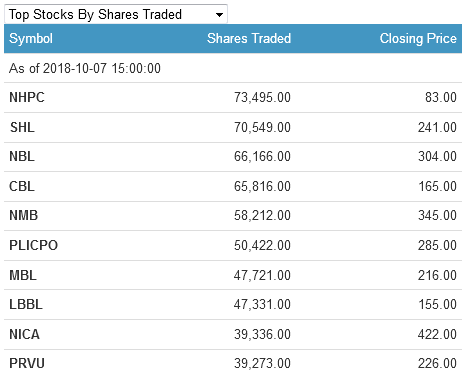462x371 pixels.
Task: Select the PLICPO stock symbol
Action: 33,245
